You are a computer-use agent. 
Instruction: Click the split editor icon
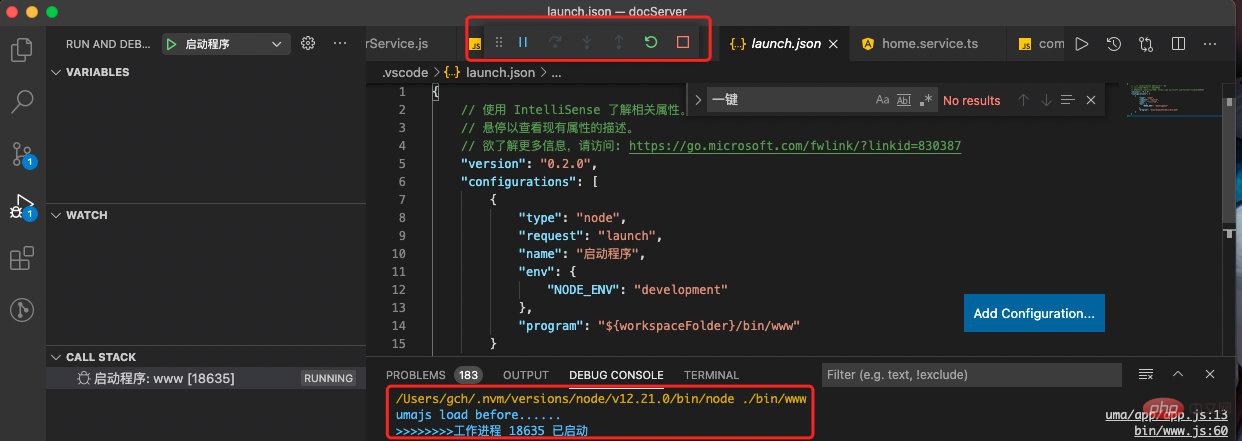point(1178,44)
